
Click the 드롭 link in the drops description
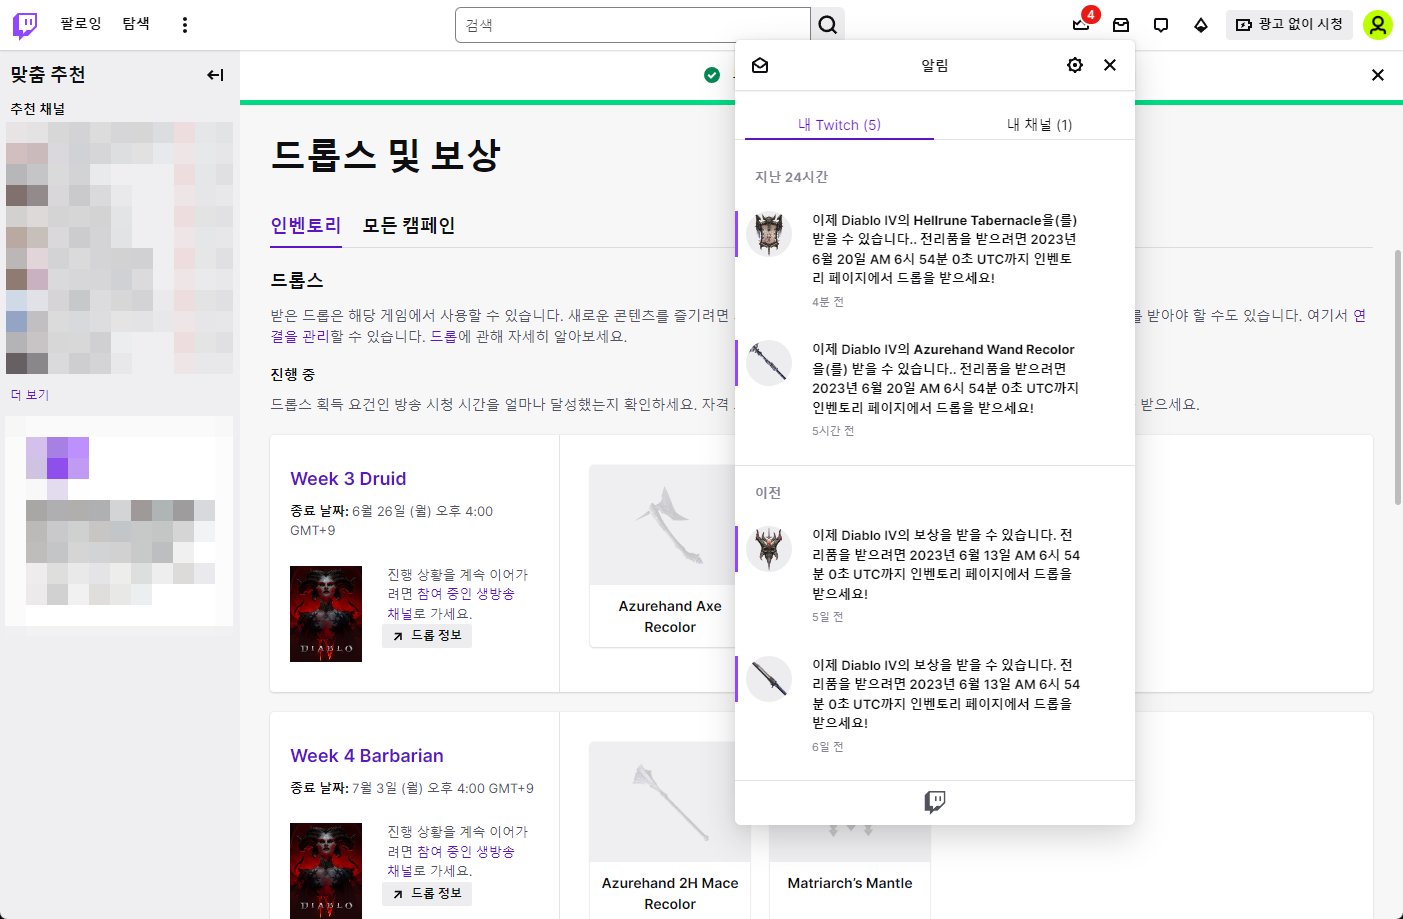click(x=443, y=337)
